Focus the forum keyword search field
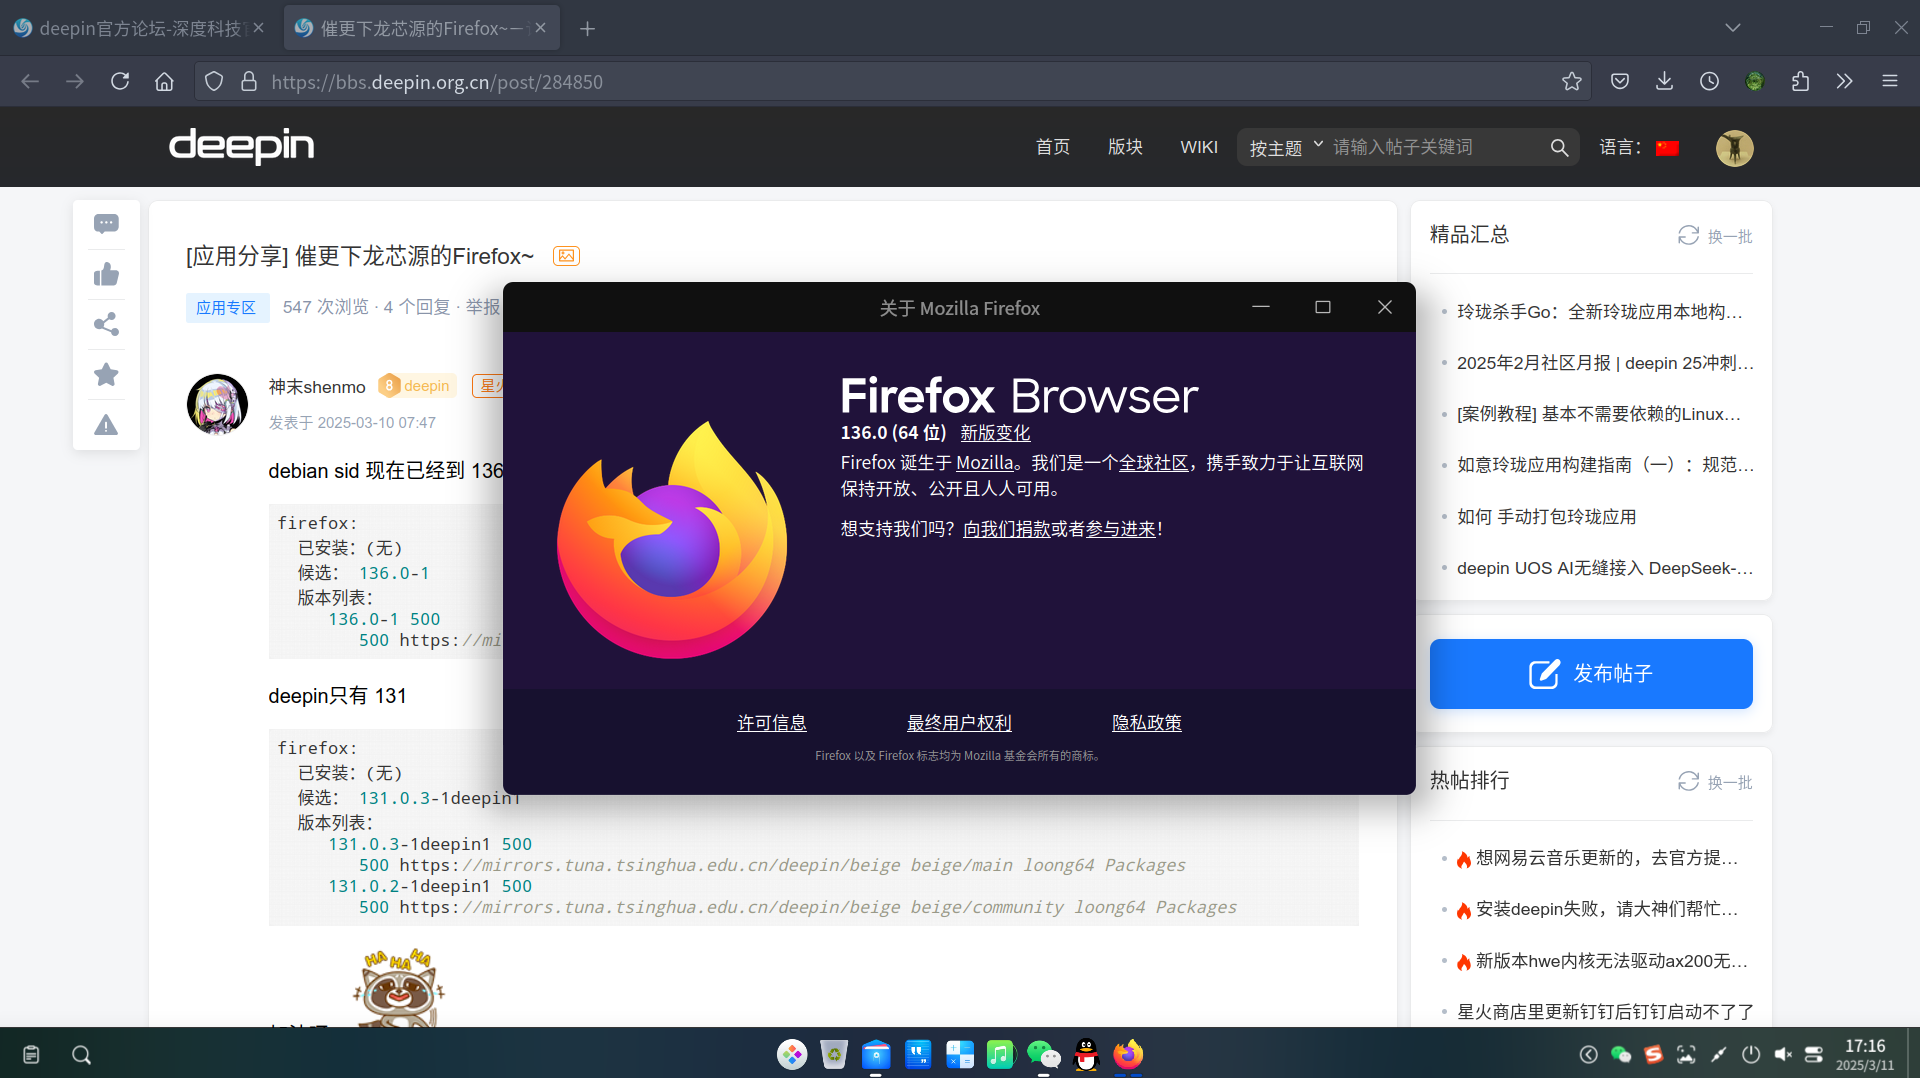 coord(1436,148)
